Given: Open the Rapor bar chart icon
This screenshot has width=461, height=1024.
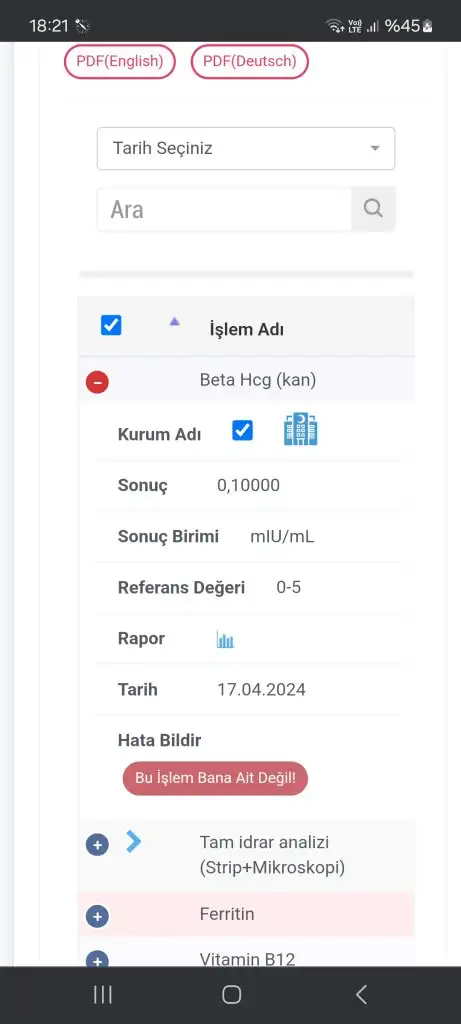Looking at the screenshot, I should 225,639.
